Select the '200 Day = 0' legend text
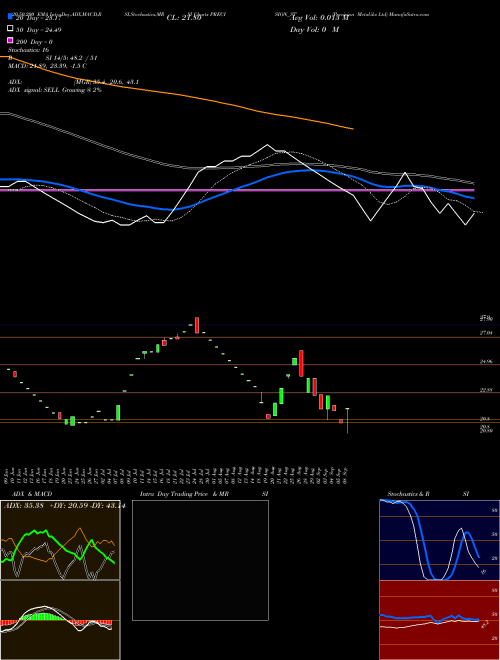 [34, 42]
